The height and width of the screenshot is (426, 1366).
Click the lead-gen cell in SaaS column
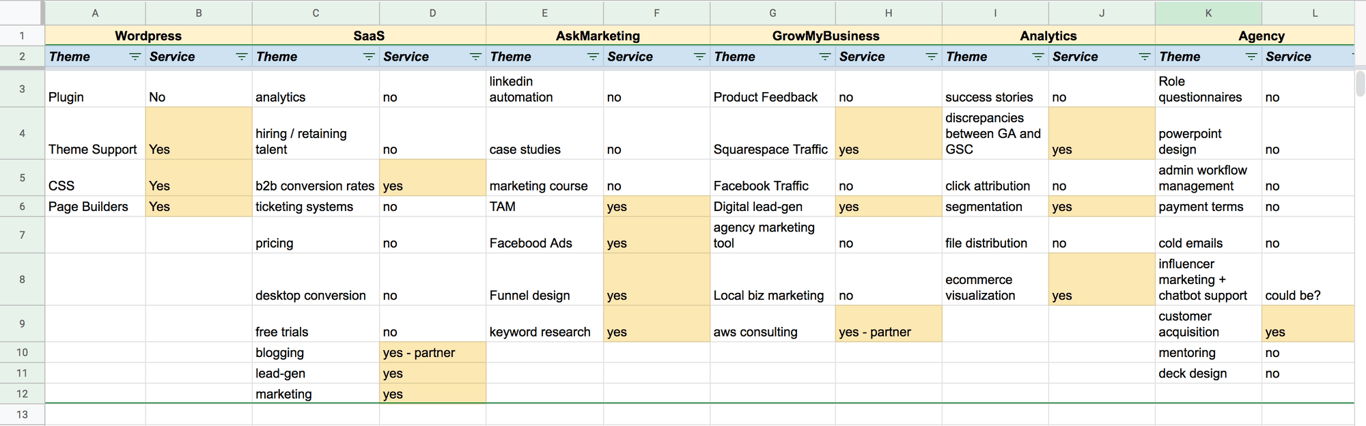coord(316,373)
